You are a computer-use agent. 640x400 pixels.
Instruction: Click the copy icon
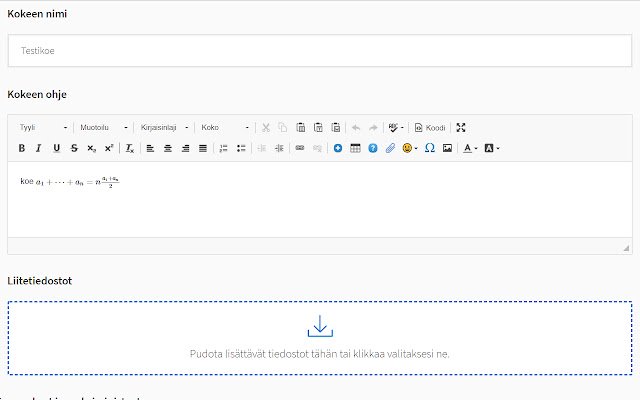(x=282, y=128)
